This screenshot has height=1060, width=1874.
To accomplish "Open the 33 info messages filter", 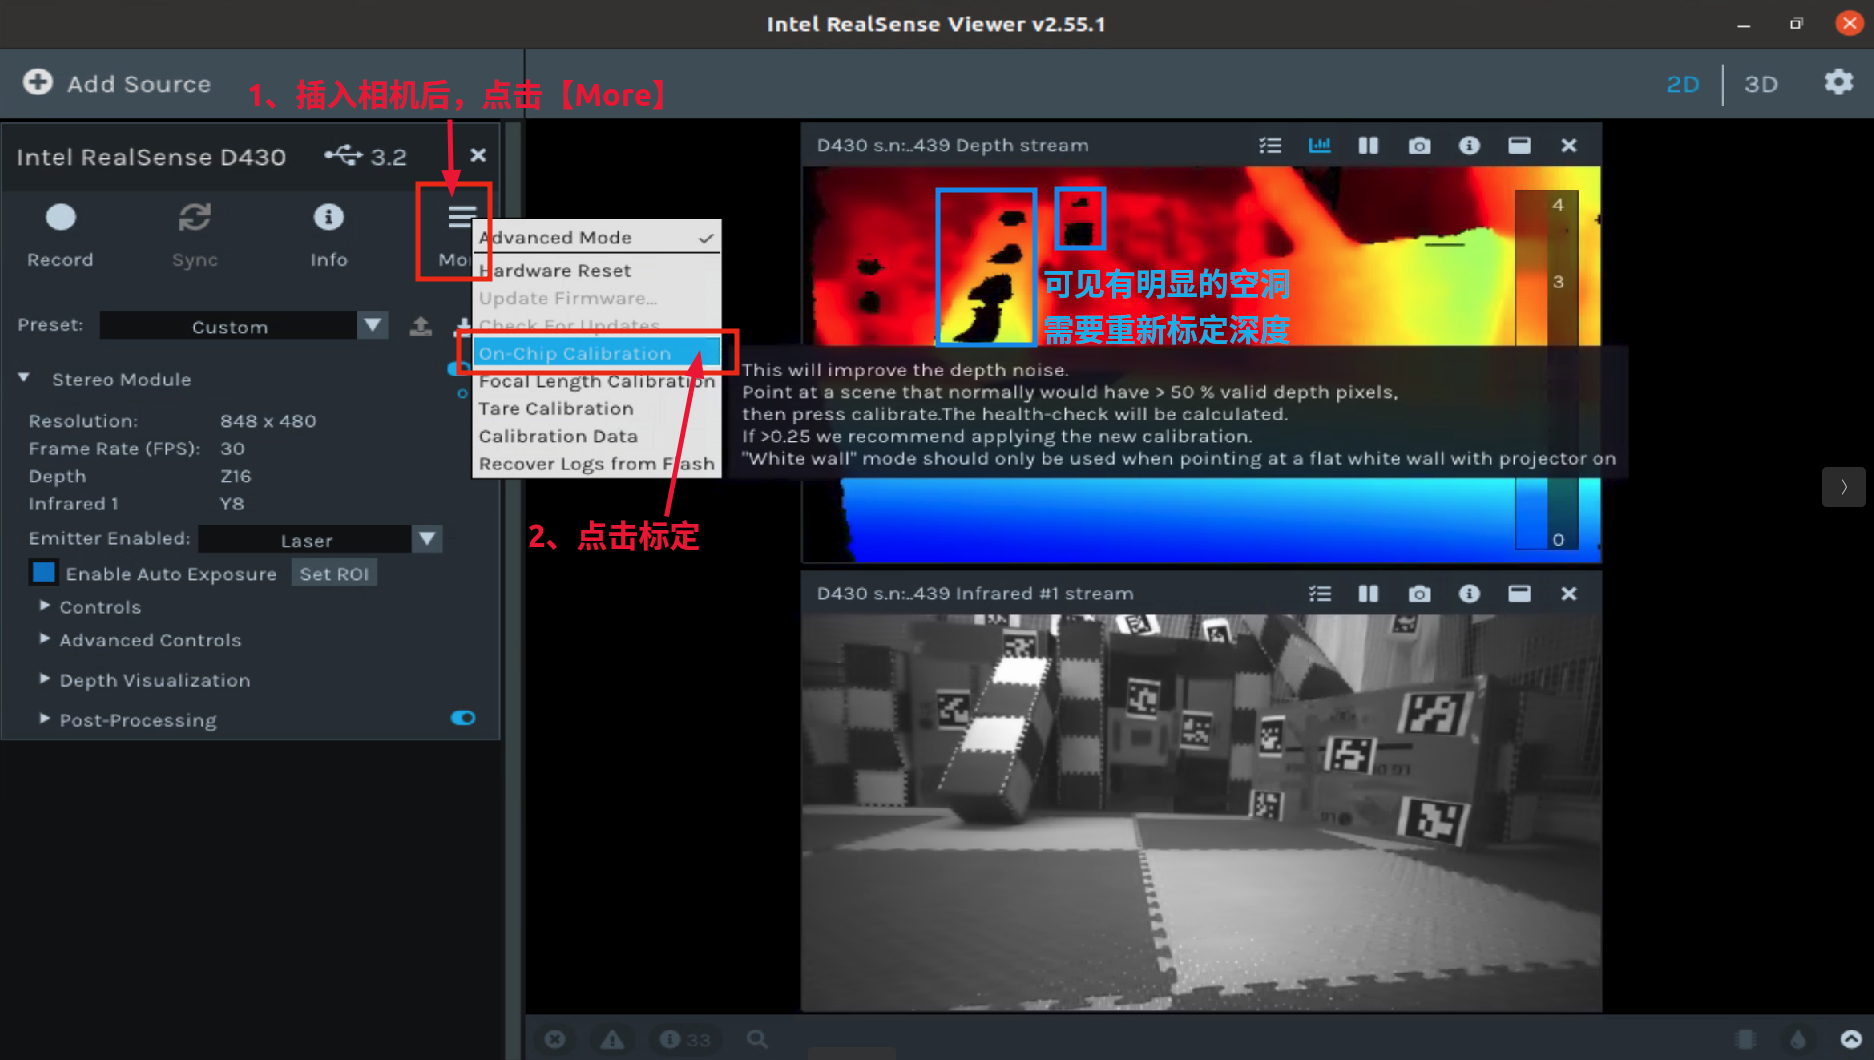I will [x=686, y=1039].
